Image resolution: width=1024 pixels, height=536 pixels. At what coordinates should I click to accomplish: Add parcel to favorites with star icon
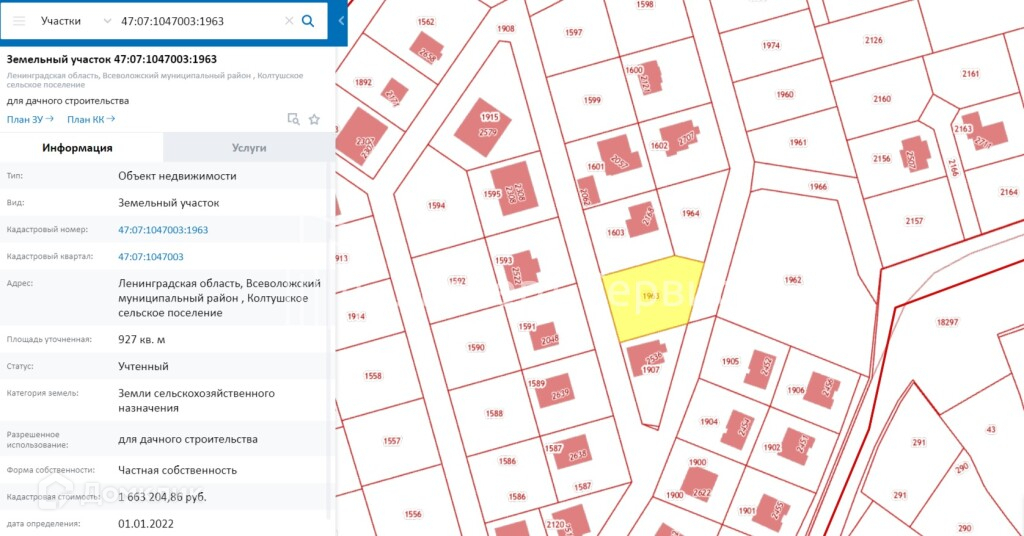314,119
